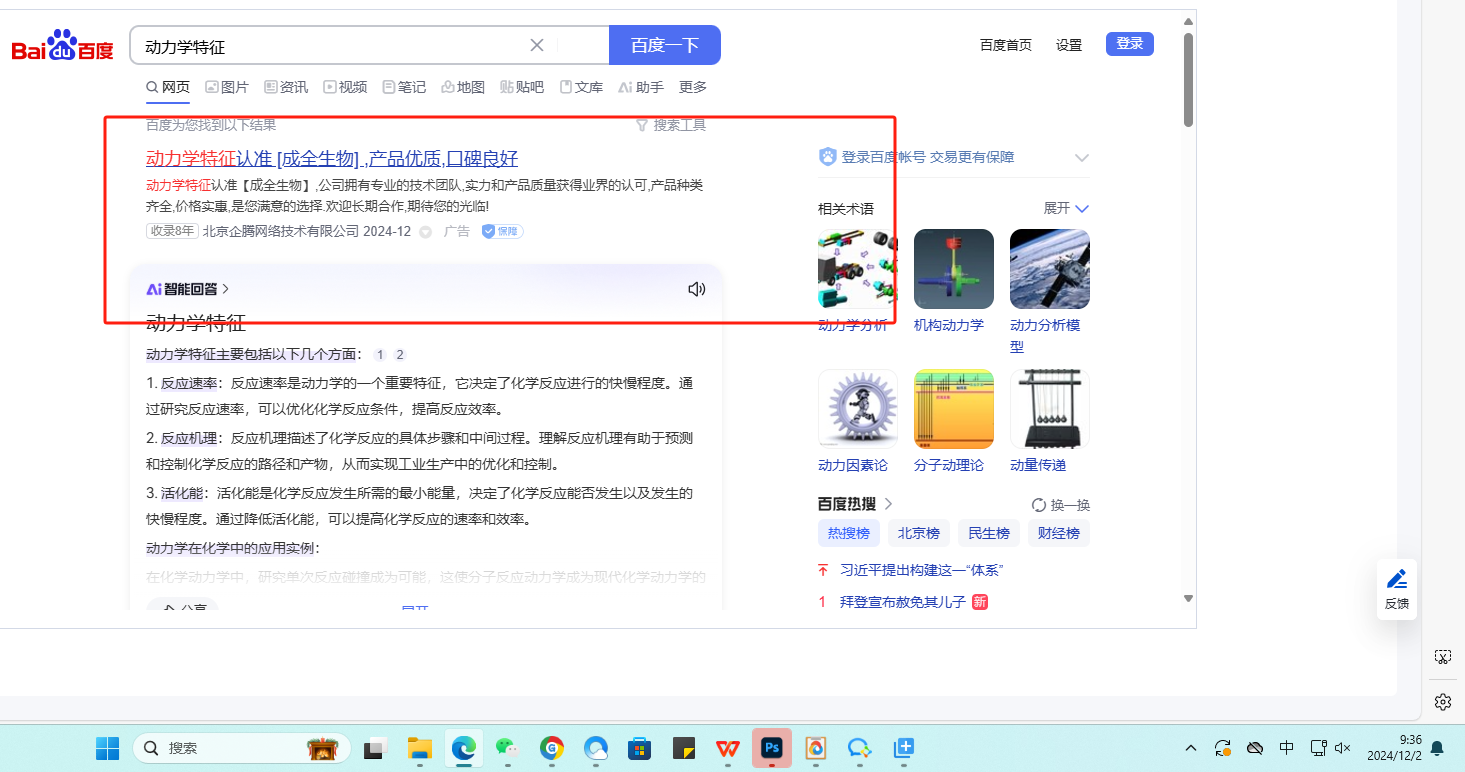Open the 动力因素论 gear thumbnail
This screenshot has height=772, width=1465.
coord(858,409)
